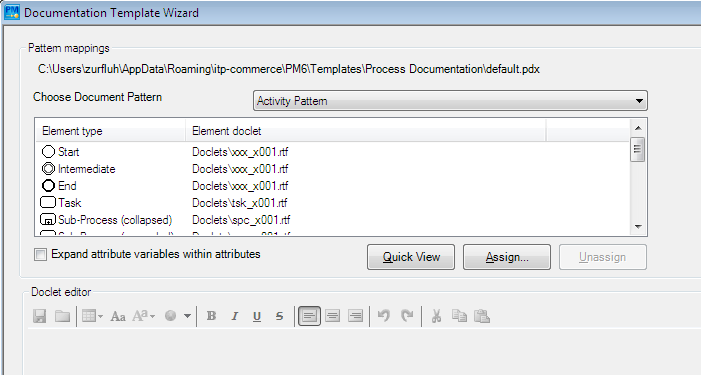Click the Open folder icon in Doclet editor
The width and height of the screenshot is (701, 379).
62,316
